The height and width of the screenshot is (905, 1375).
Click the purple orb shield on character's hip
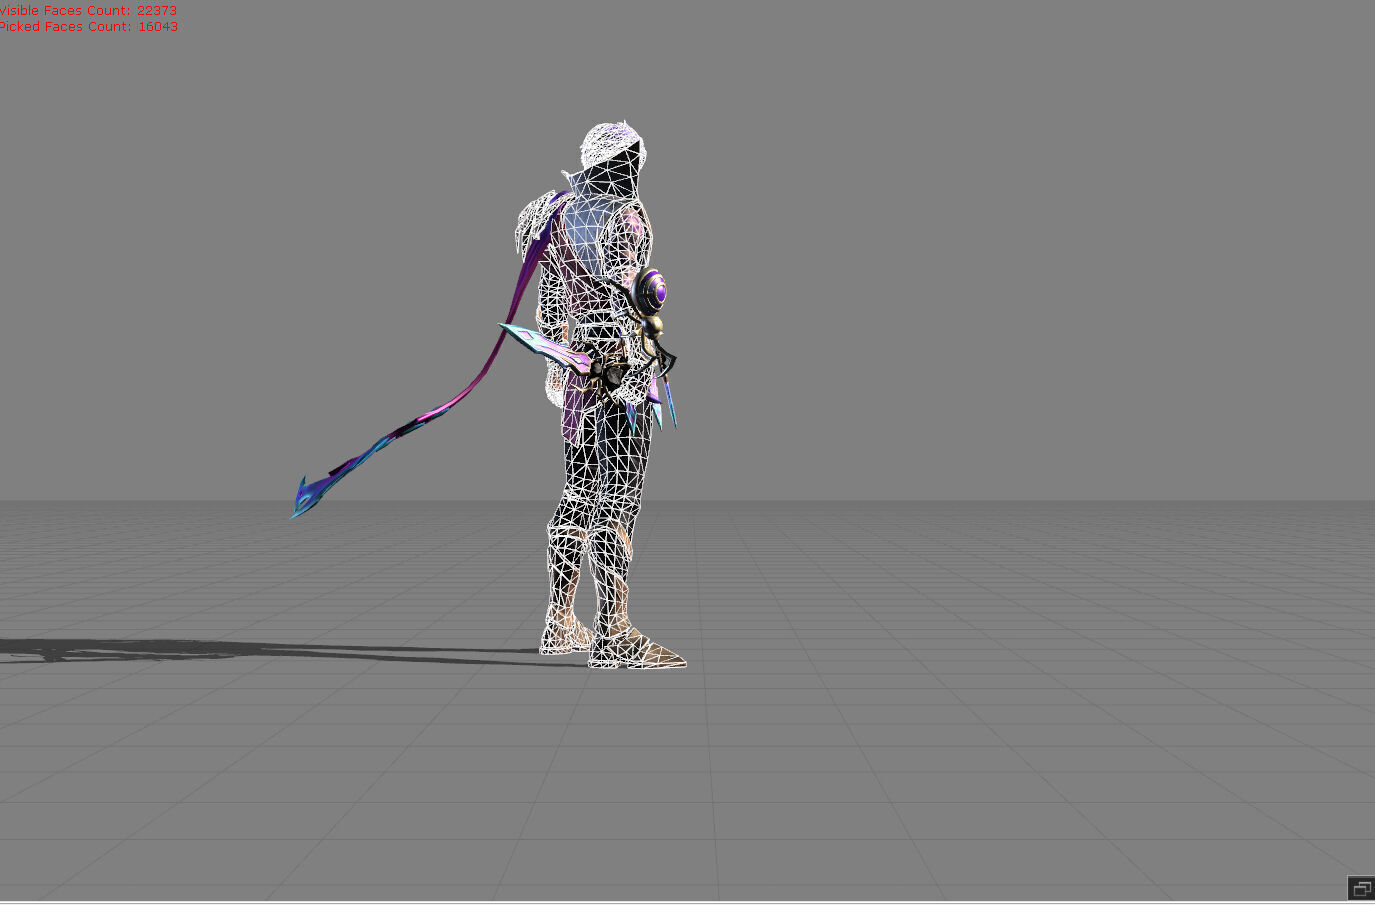pyautogui.click(x=652, y=291)
